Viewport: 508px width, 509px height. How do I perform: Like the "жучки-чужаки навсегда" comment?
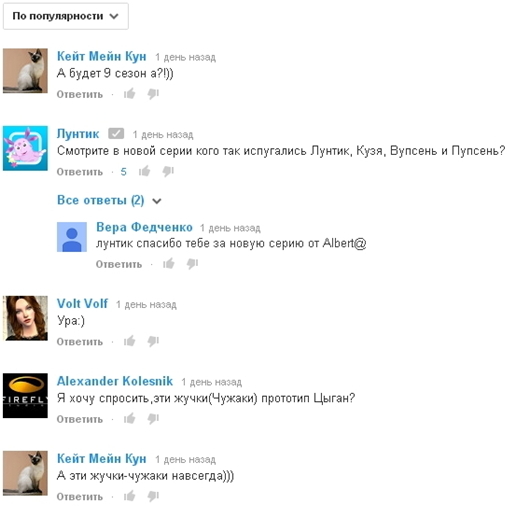pyautogui.click(x=129, y=496)
